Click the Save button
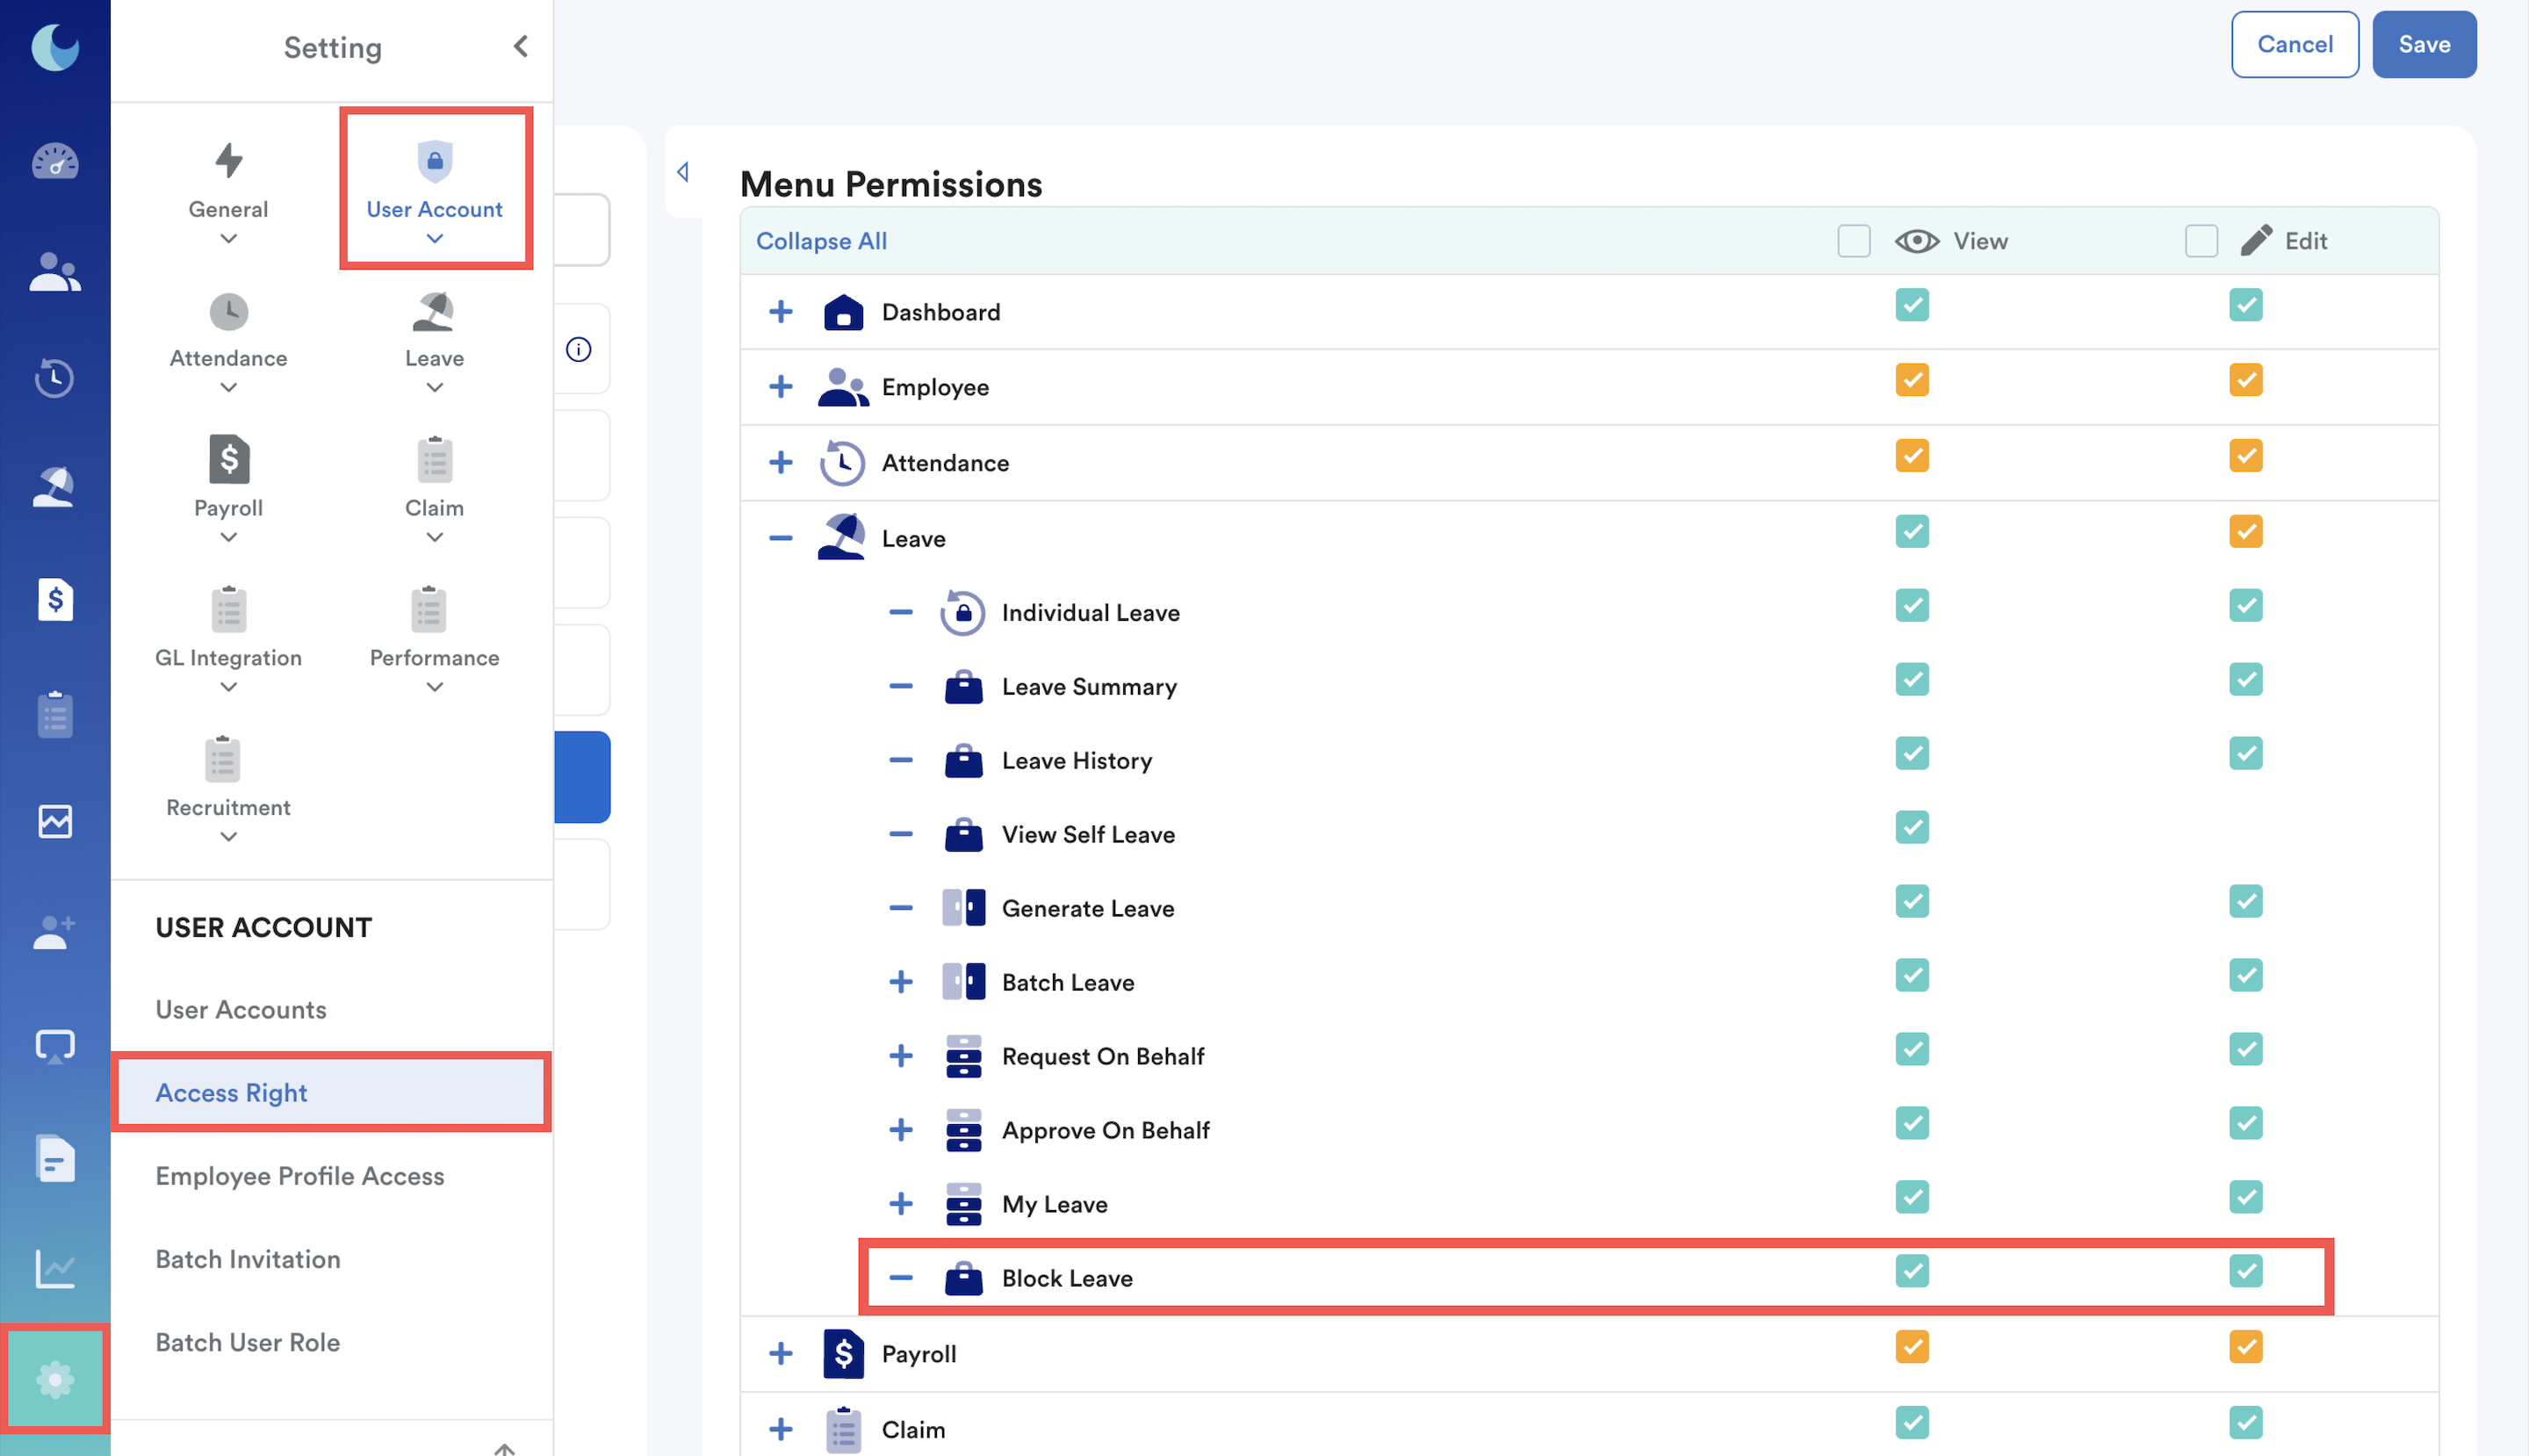Screen dimensions: 2529x1456 tap(2423, 44)
